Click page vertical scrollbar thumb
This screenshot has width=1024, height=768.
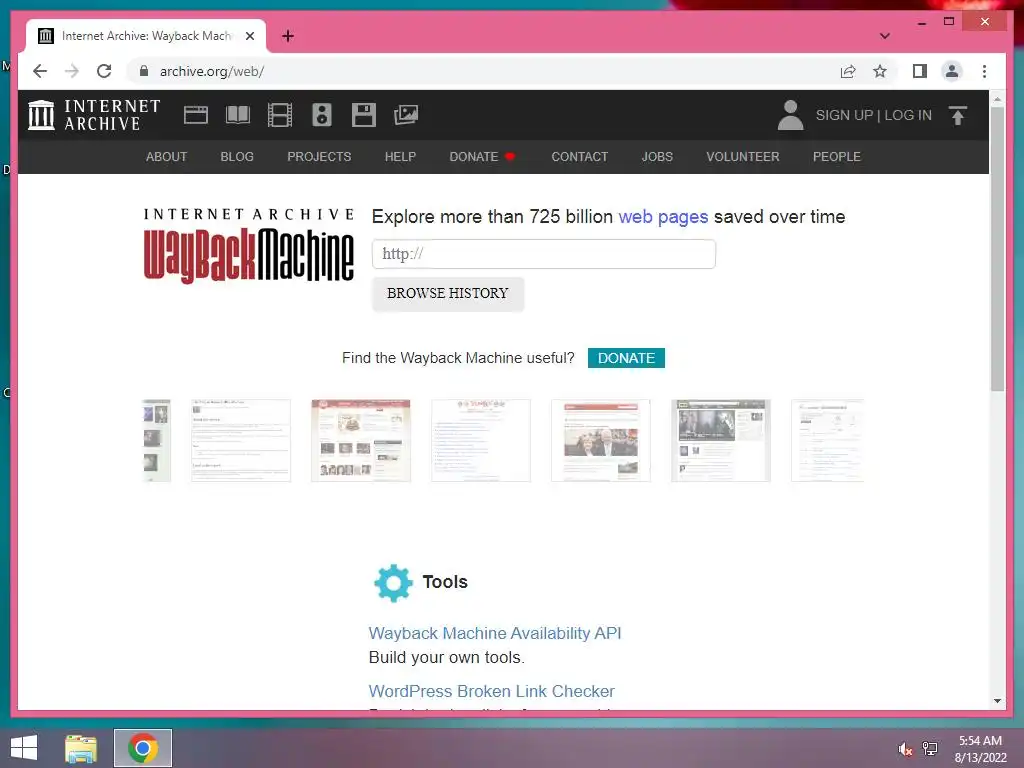coord(997,248)
